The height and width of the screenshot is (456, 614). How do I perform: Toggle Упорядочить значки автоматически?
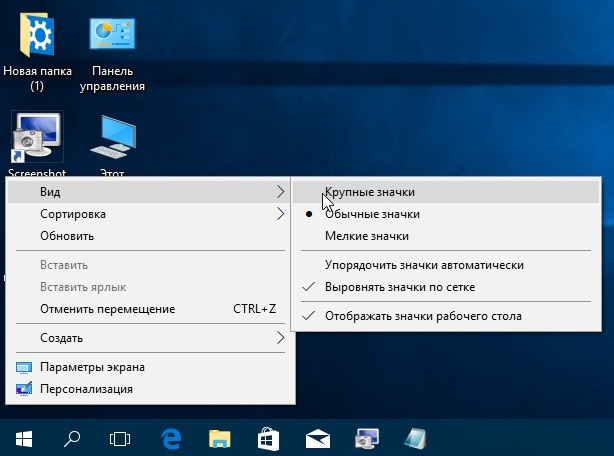click(446, 265)
